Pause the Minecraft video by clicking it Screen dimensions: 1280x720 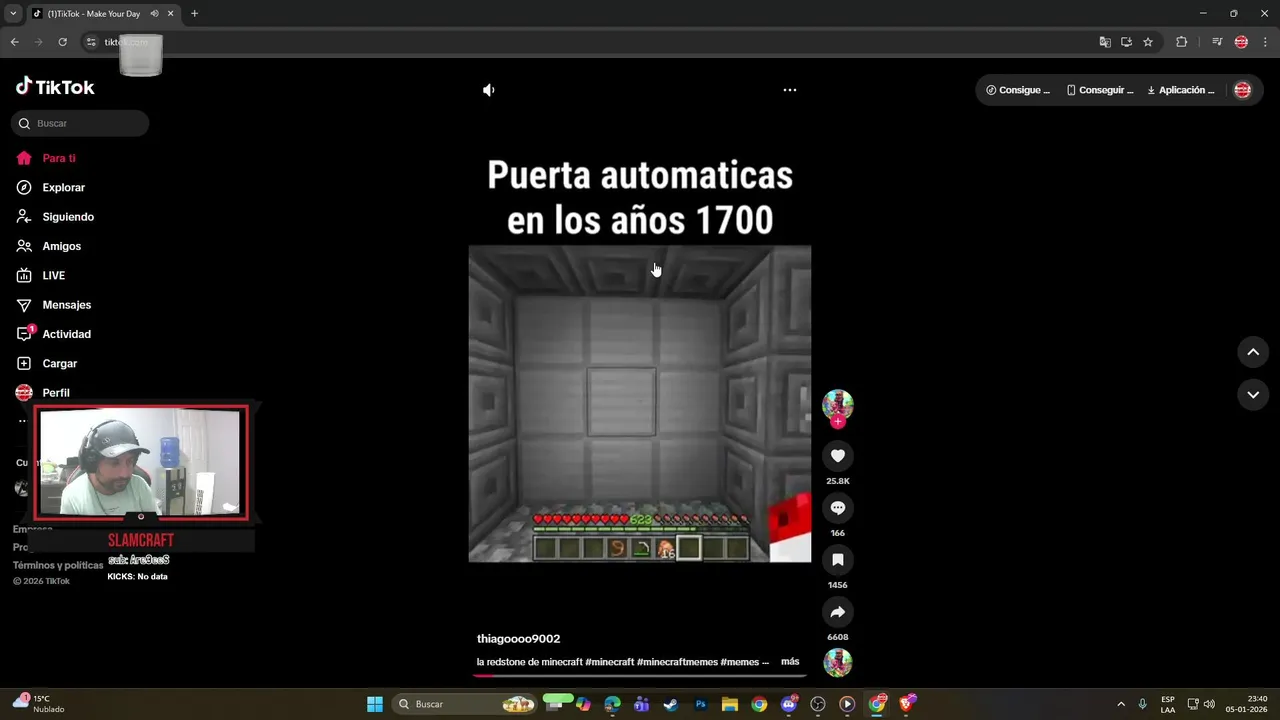point(640,404)
